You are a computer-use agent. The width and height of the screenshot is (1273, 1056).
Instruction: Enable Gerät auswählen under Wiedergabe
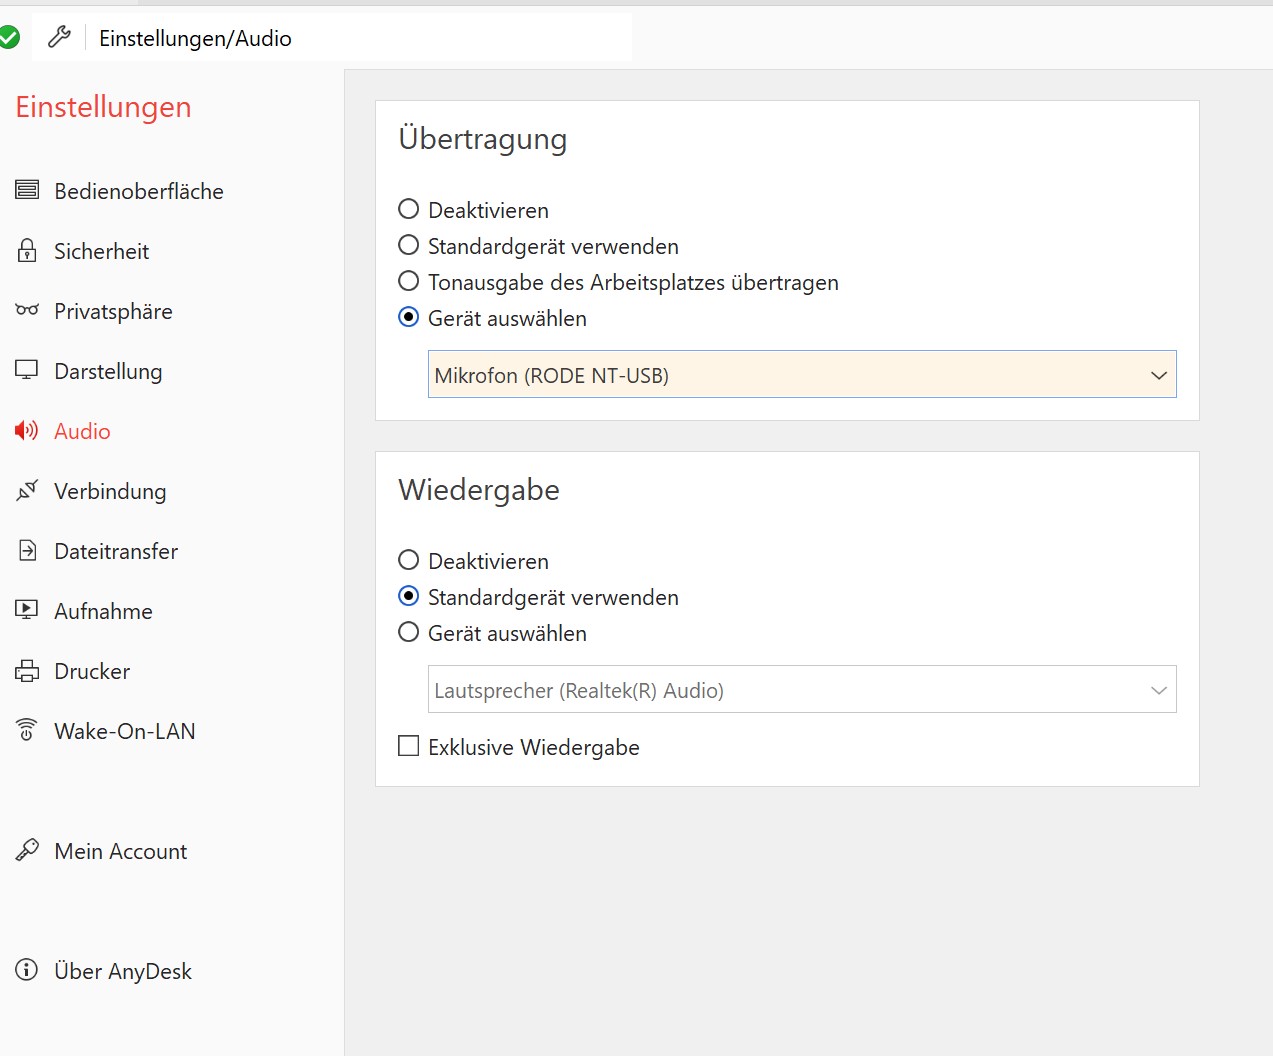[x=409, y=632]
